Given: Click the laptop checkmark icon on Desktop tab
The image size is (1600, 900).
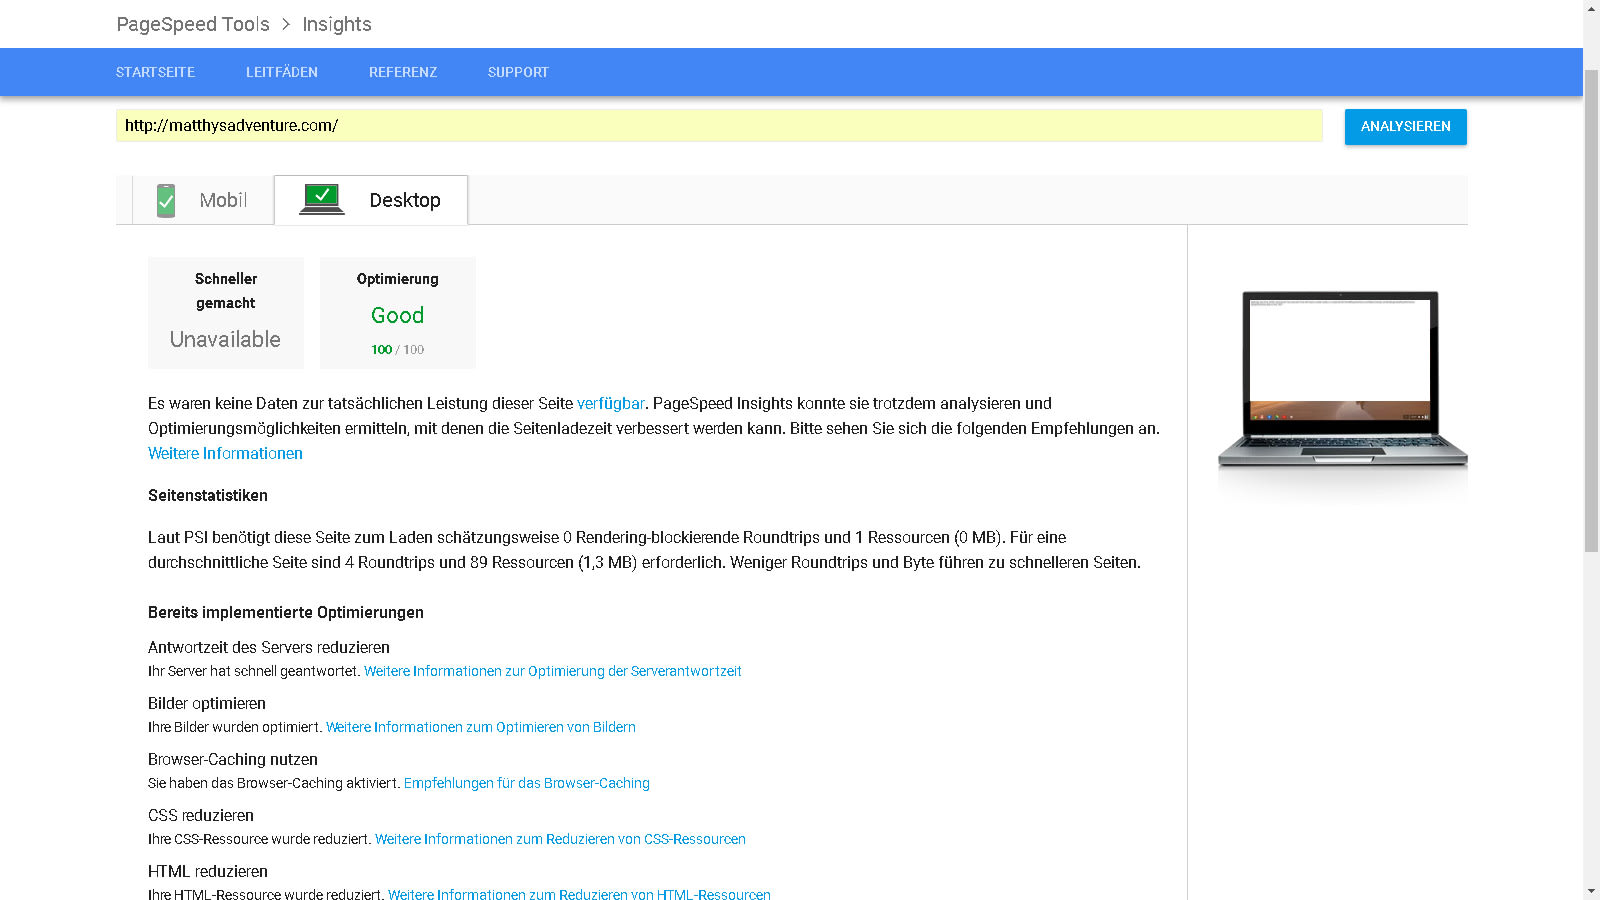Looking at the screenshot, I should 322,199.
